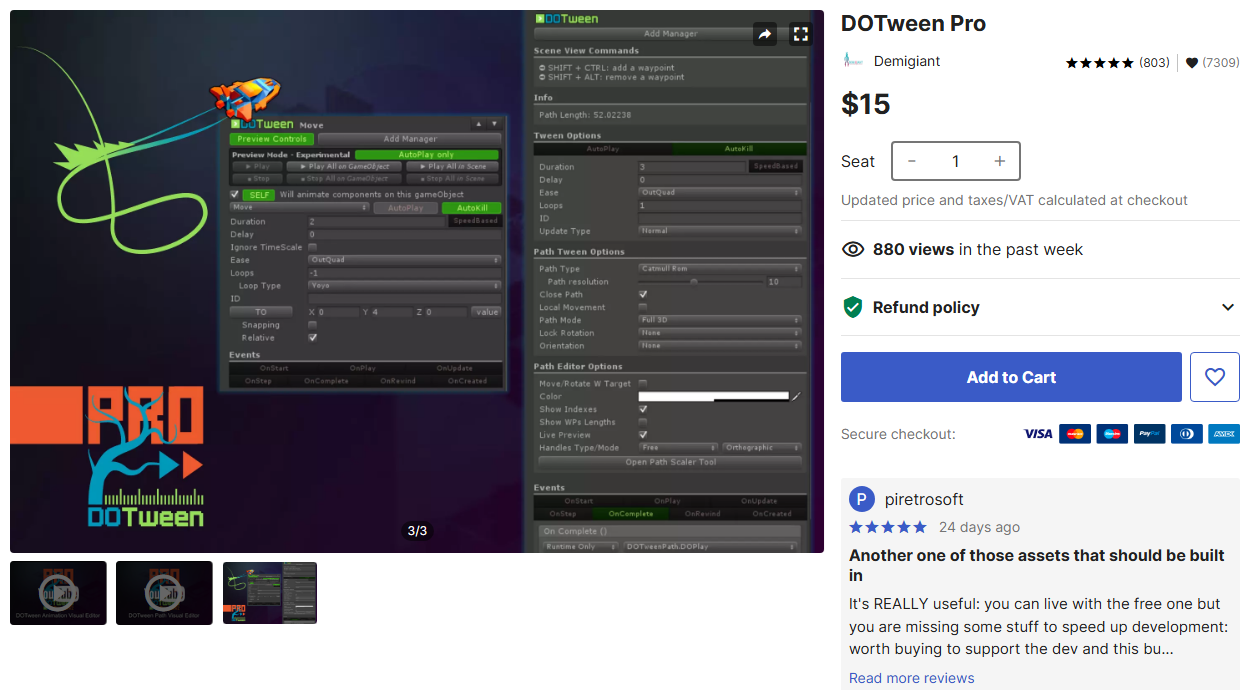1256x690 pixels.
Task: Click the '(7309)' favorites count
Action: [1221, 63]
